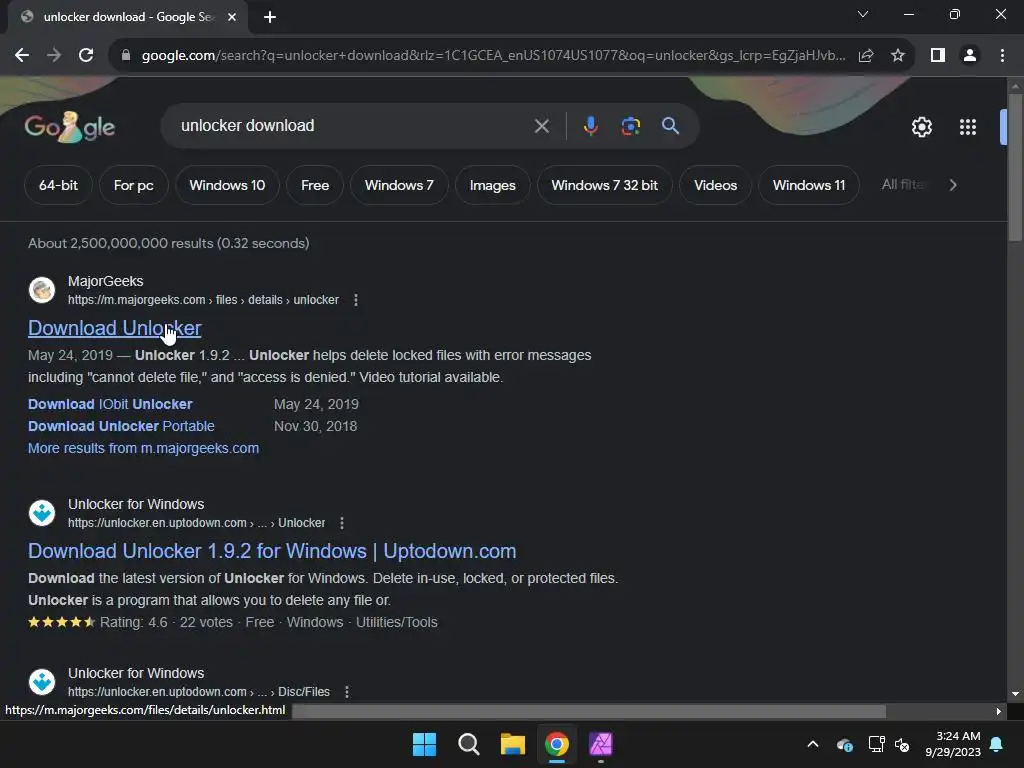Open more options for Disc/Files result
This screenshot has width=1024, height=768.
point(347,692)
